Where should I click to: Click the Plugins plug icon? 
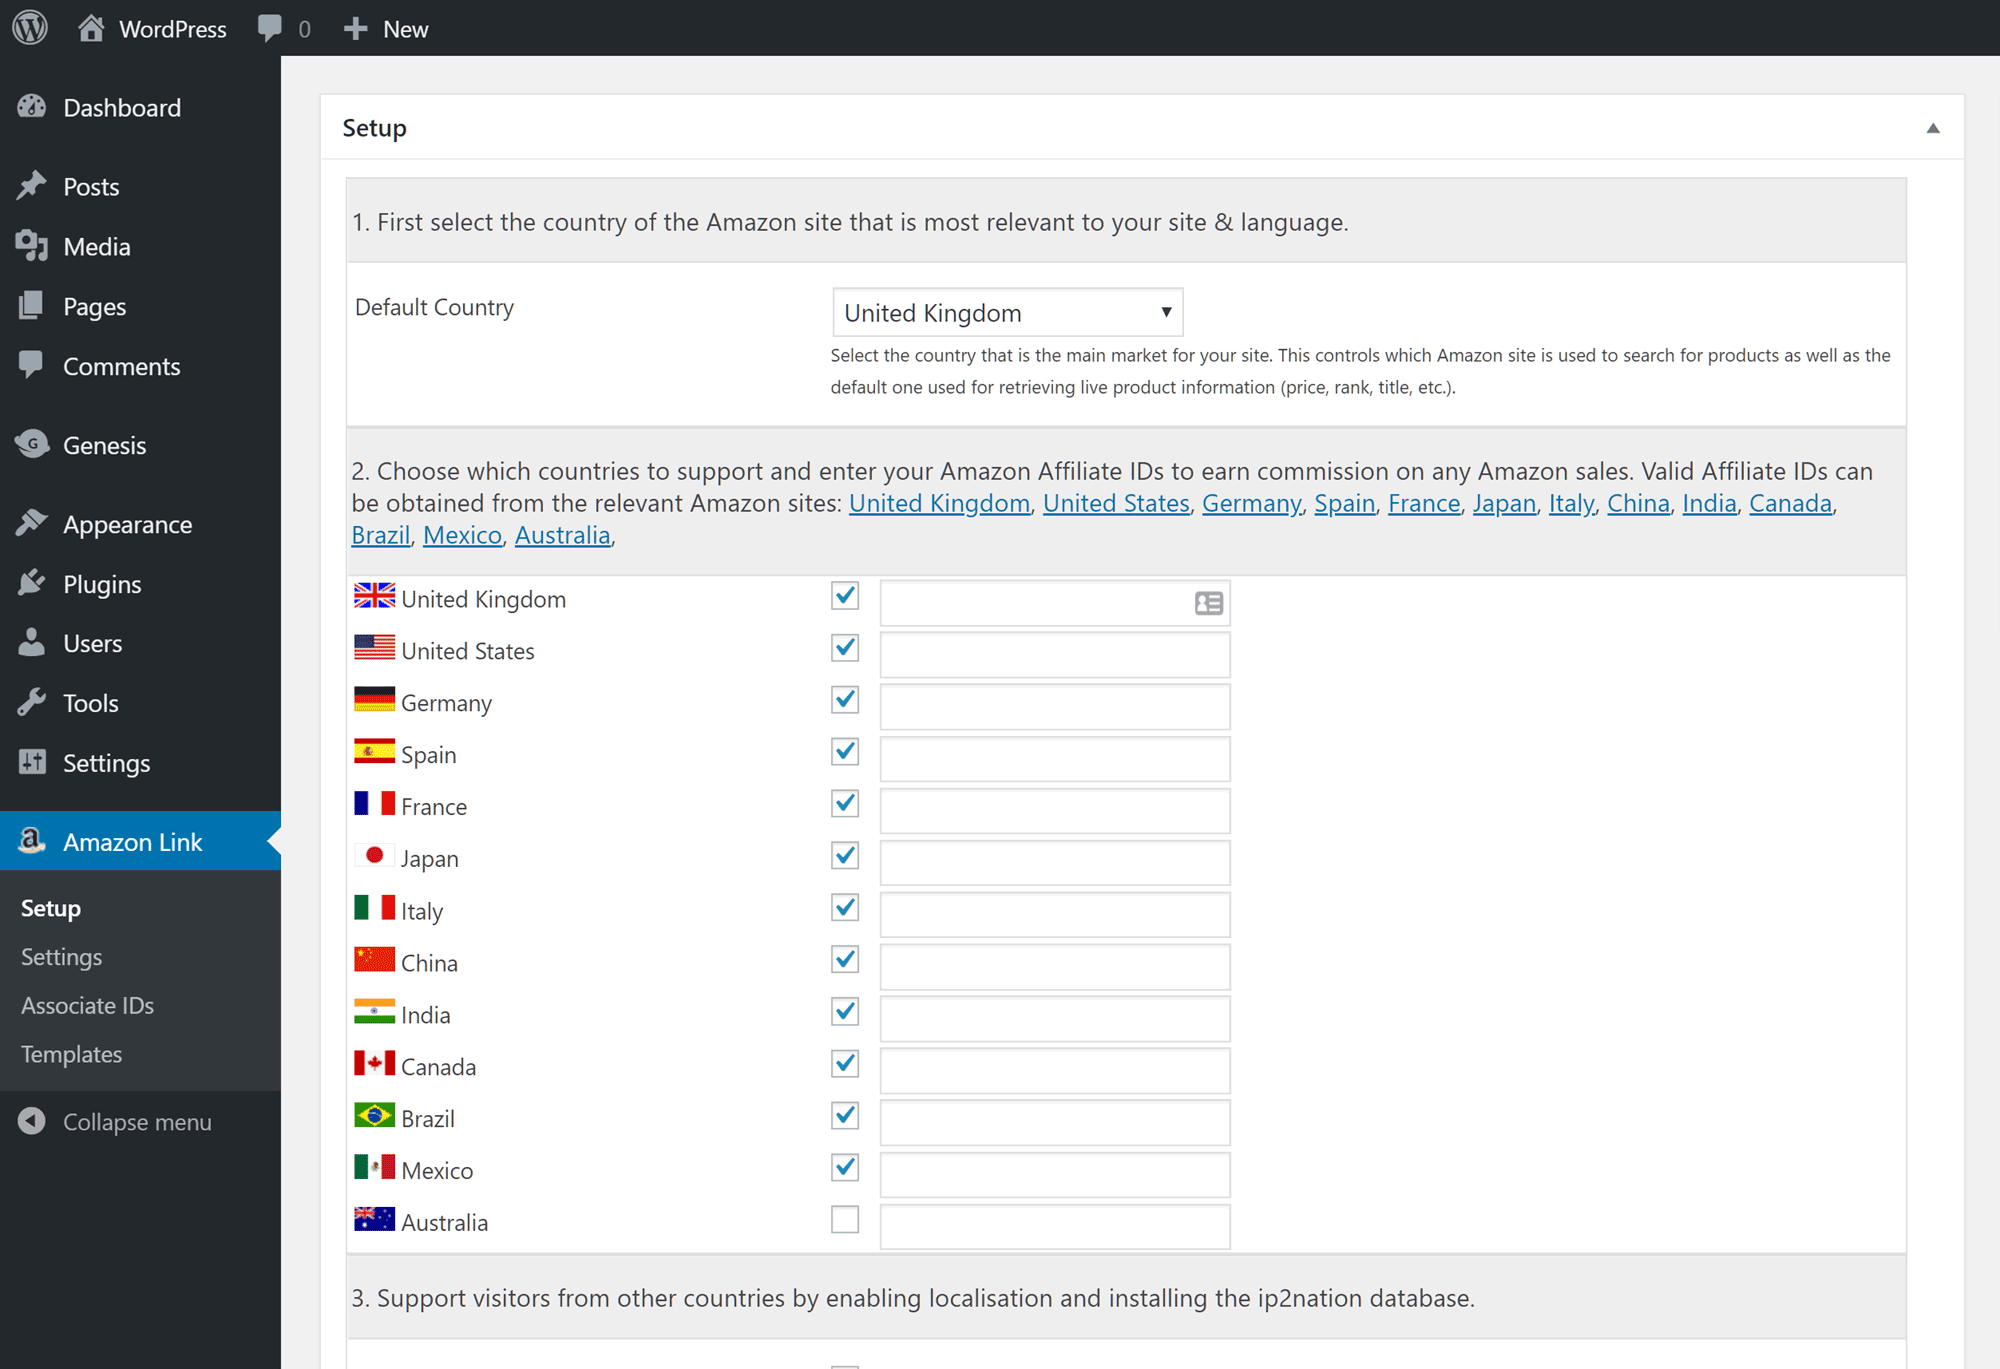(32, 583)
